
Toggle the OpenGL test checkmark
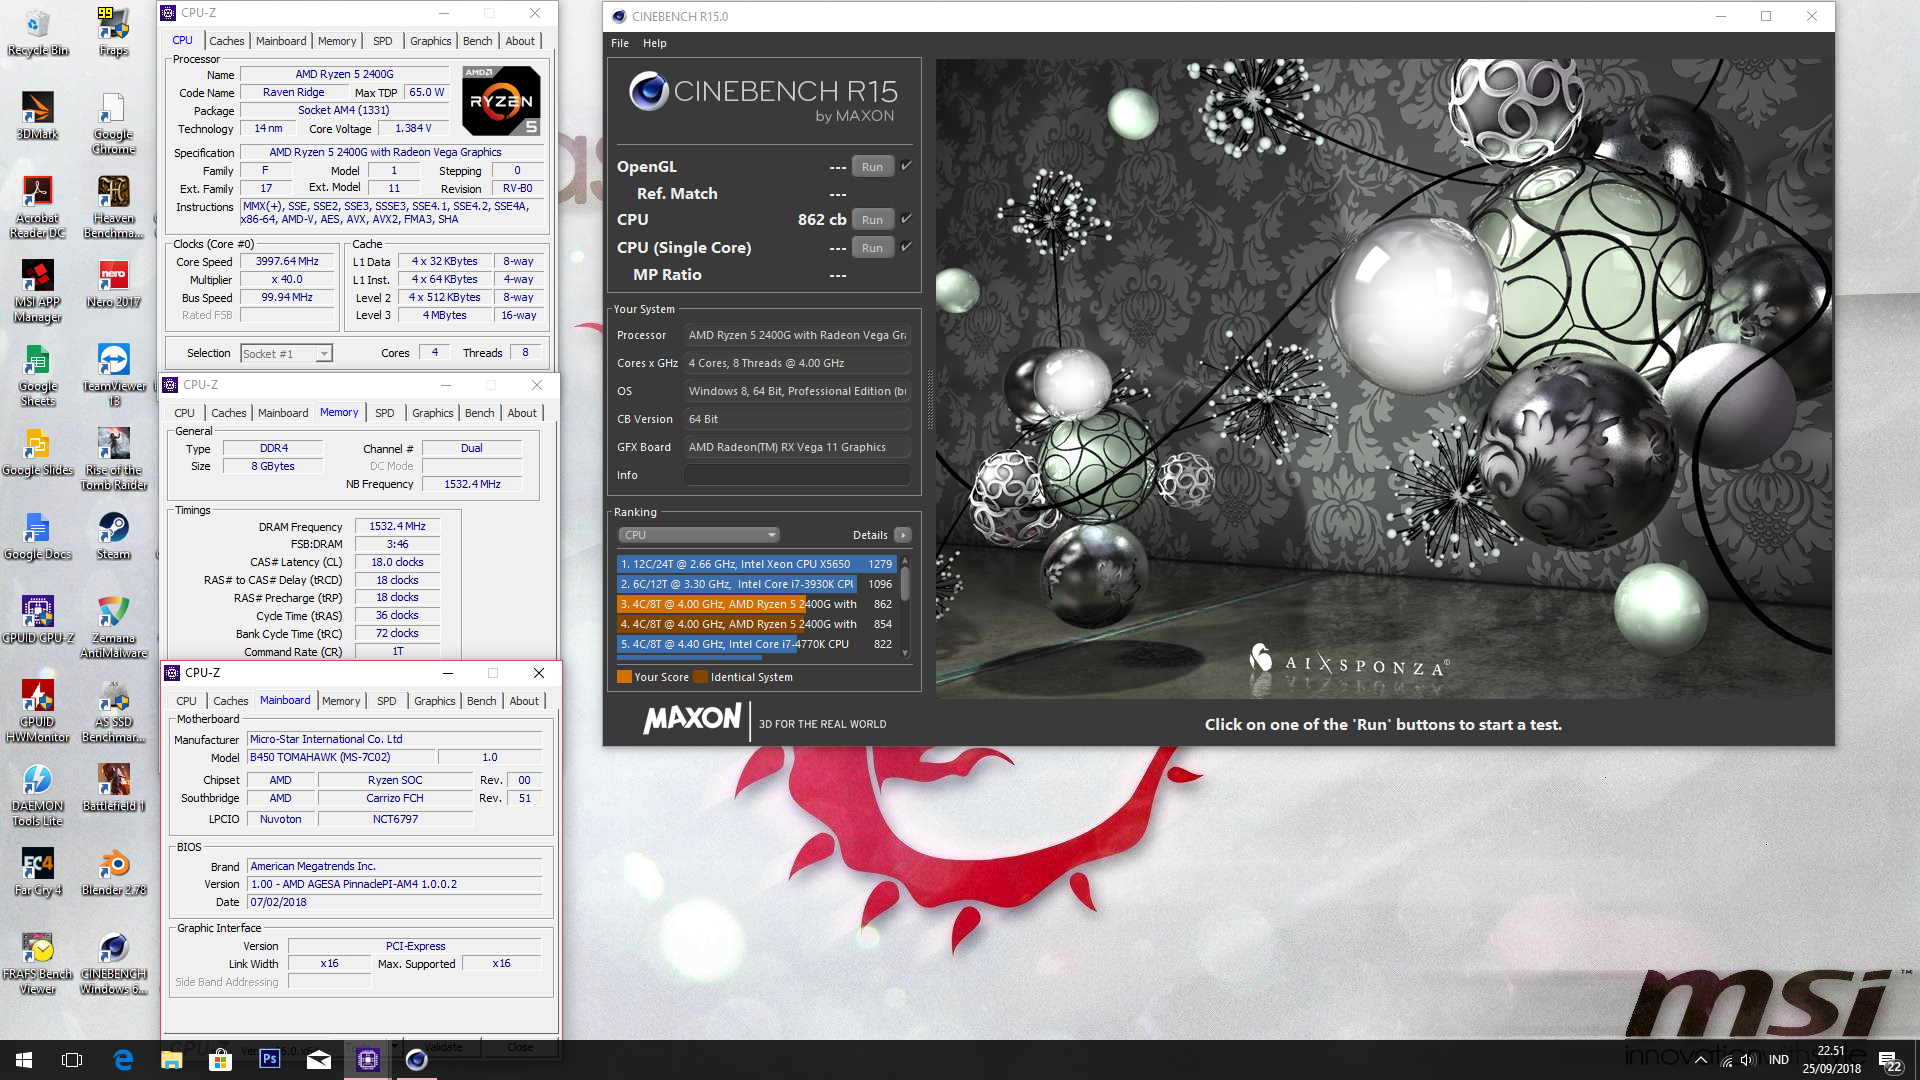click(x=906, y=166)
